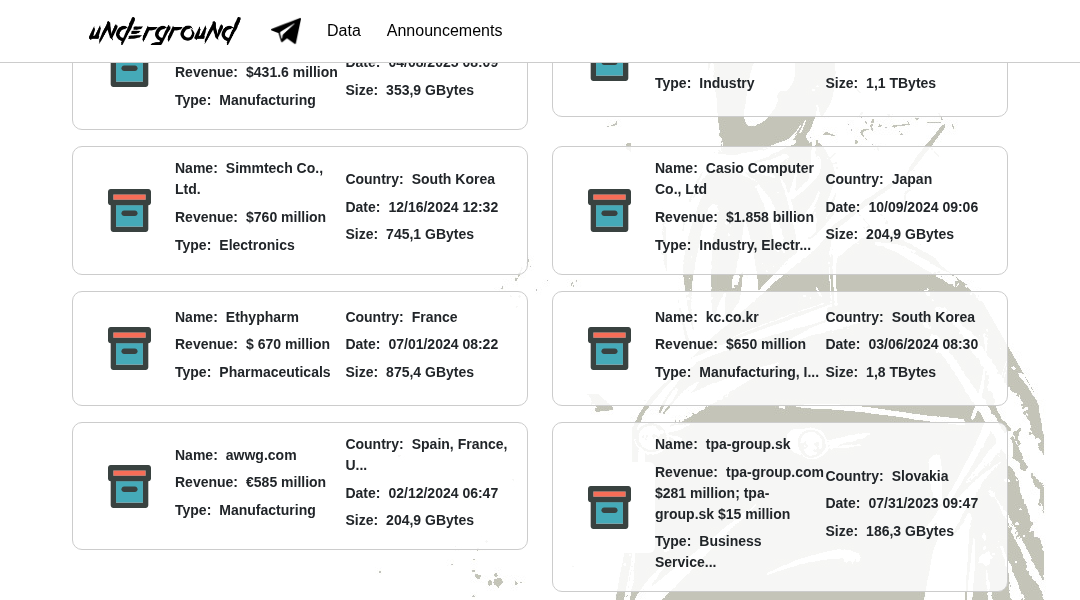This screenshot has height=600, width=1080.
Task: Click Country Slovakia text
Action: click(x=887, y=476)
